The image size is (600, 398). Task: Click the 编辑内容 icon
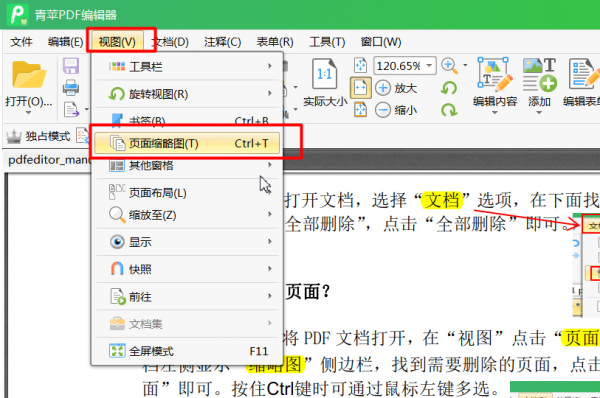pyautogui.click(x=495, y=75)
